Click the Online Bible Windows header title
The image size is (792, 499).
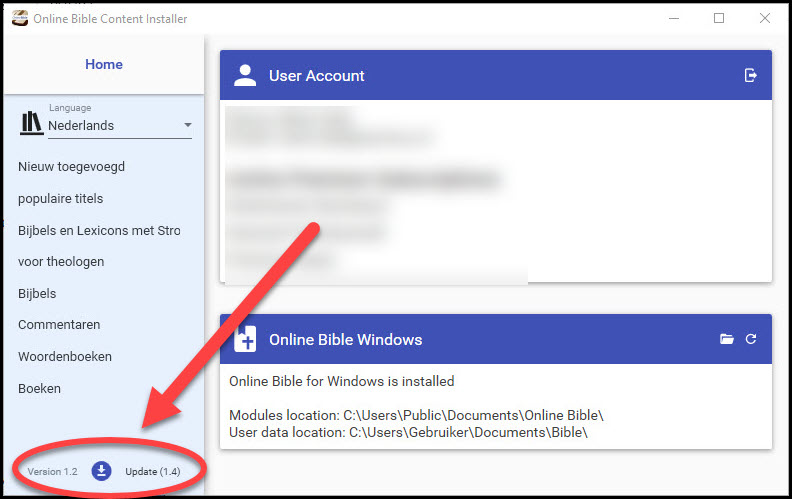(345, 339)
